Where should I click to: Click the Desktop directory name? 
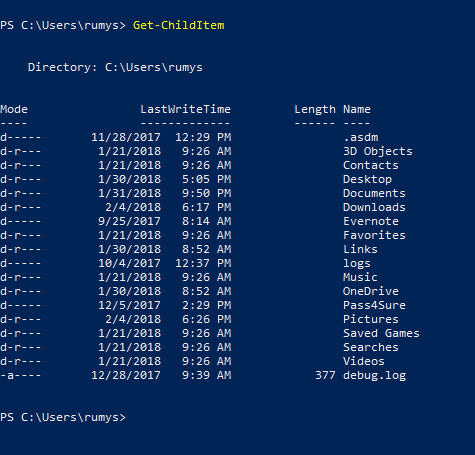point(367,180)
